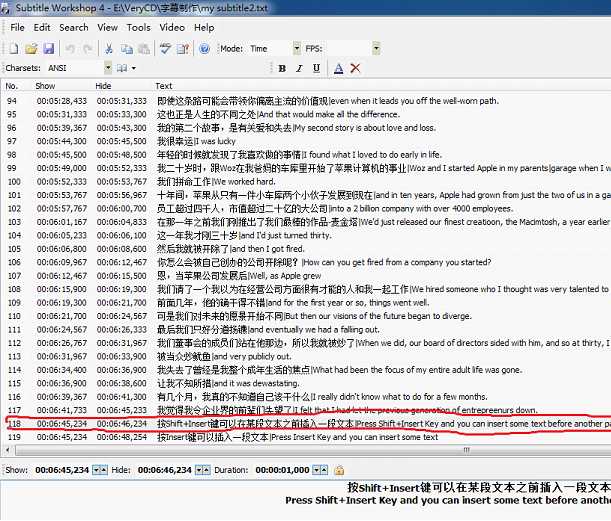Copy the selected subtitle
Screen dimensions: 611x521
pos(126,49)
